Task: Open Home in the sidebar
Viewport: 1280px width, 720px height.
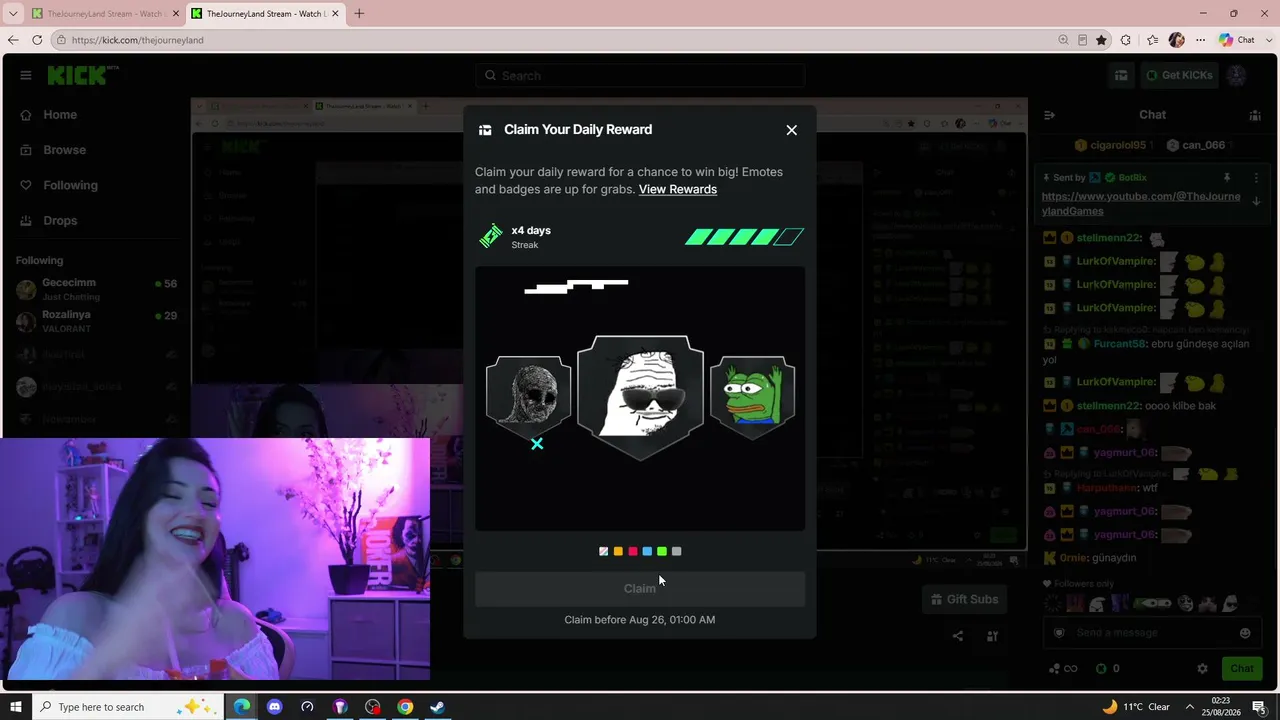Action: [60, 115]
